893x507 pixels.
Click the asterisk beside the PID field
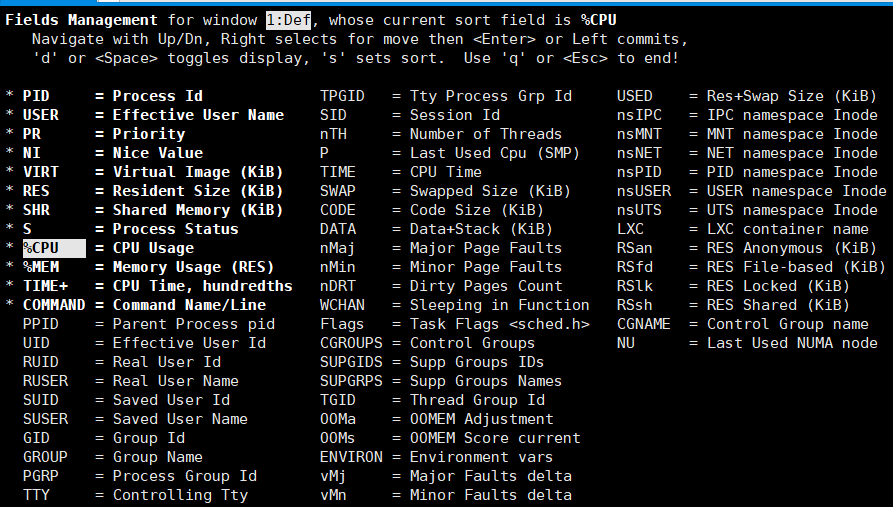[10, 95]
